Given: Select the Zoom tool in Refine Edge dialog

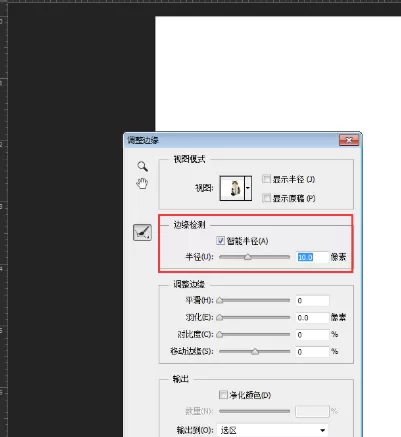Looking at the screenshot, I should pyautogui.click(x=142, y=166).
